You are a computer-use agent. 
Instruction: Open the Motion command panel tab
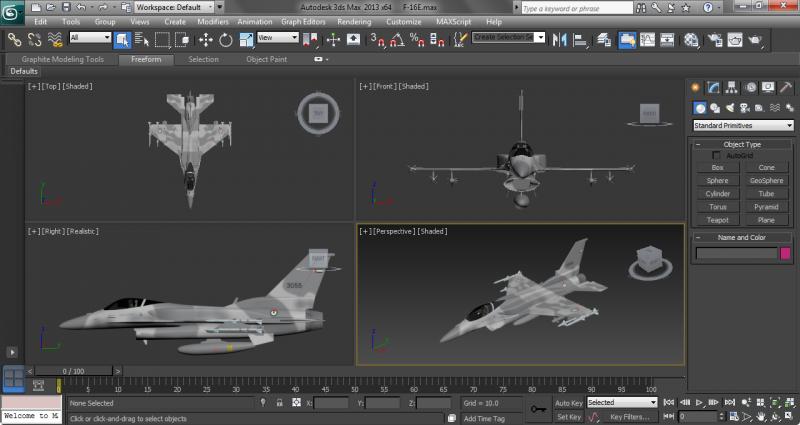[751, 87]
